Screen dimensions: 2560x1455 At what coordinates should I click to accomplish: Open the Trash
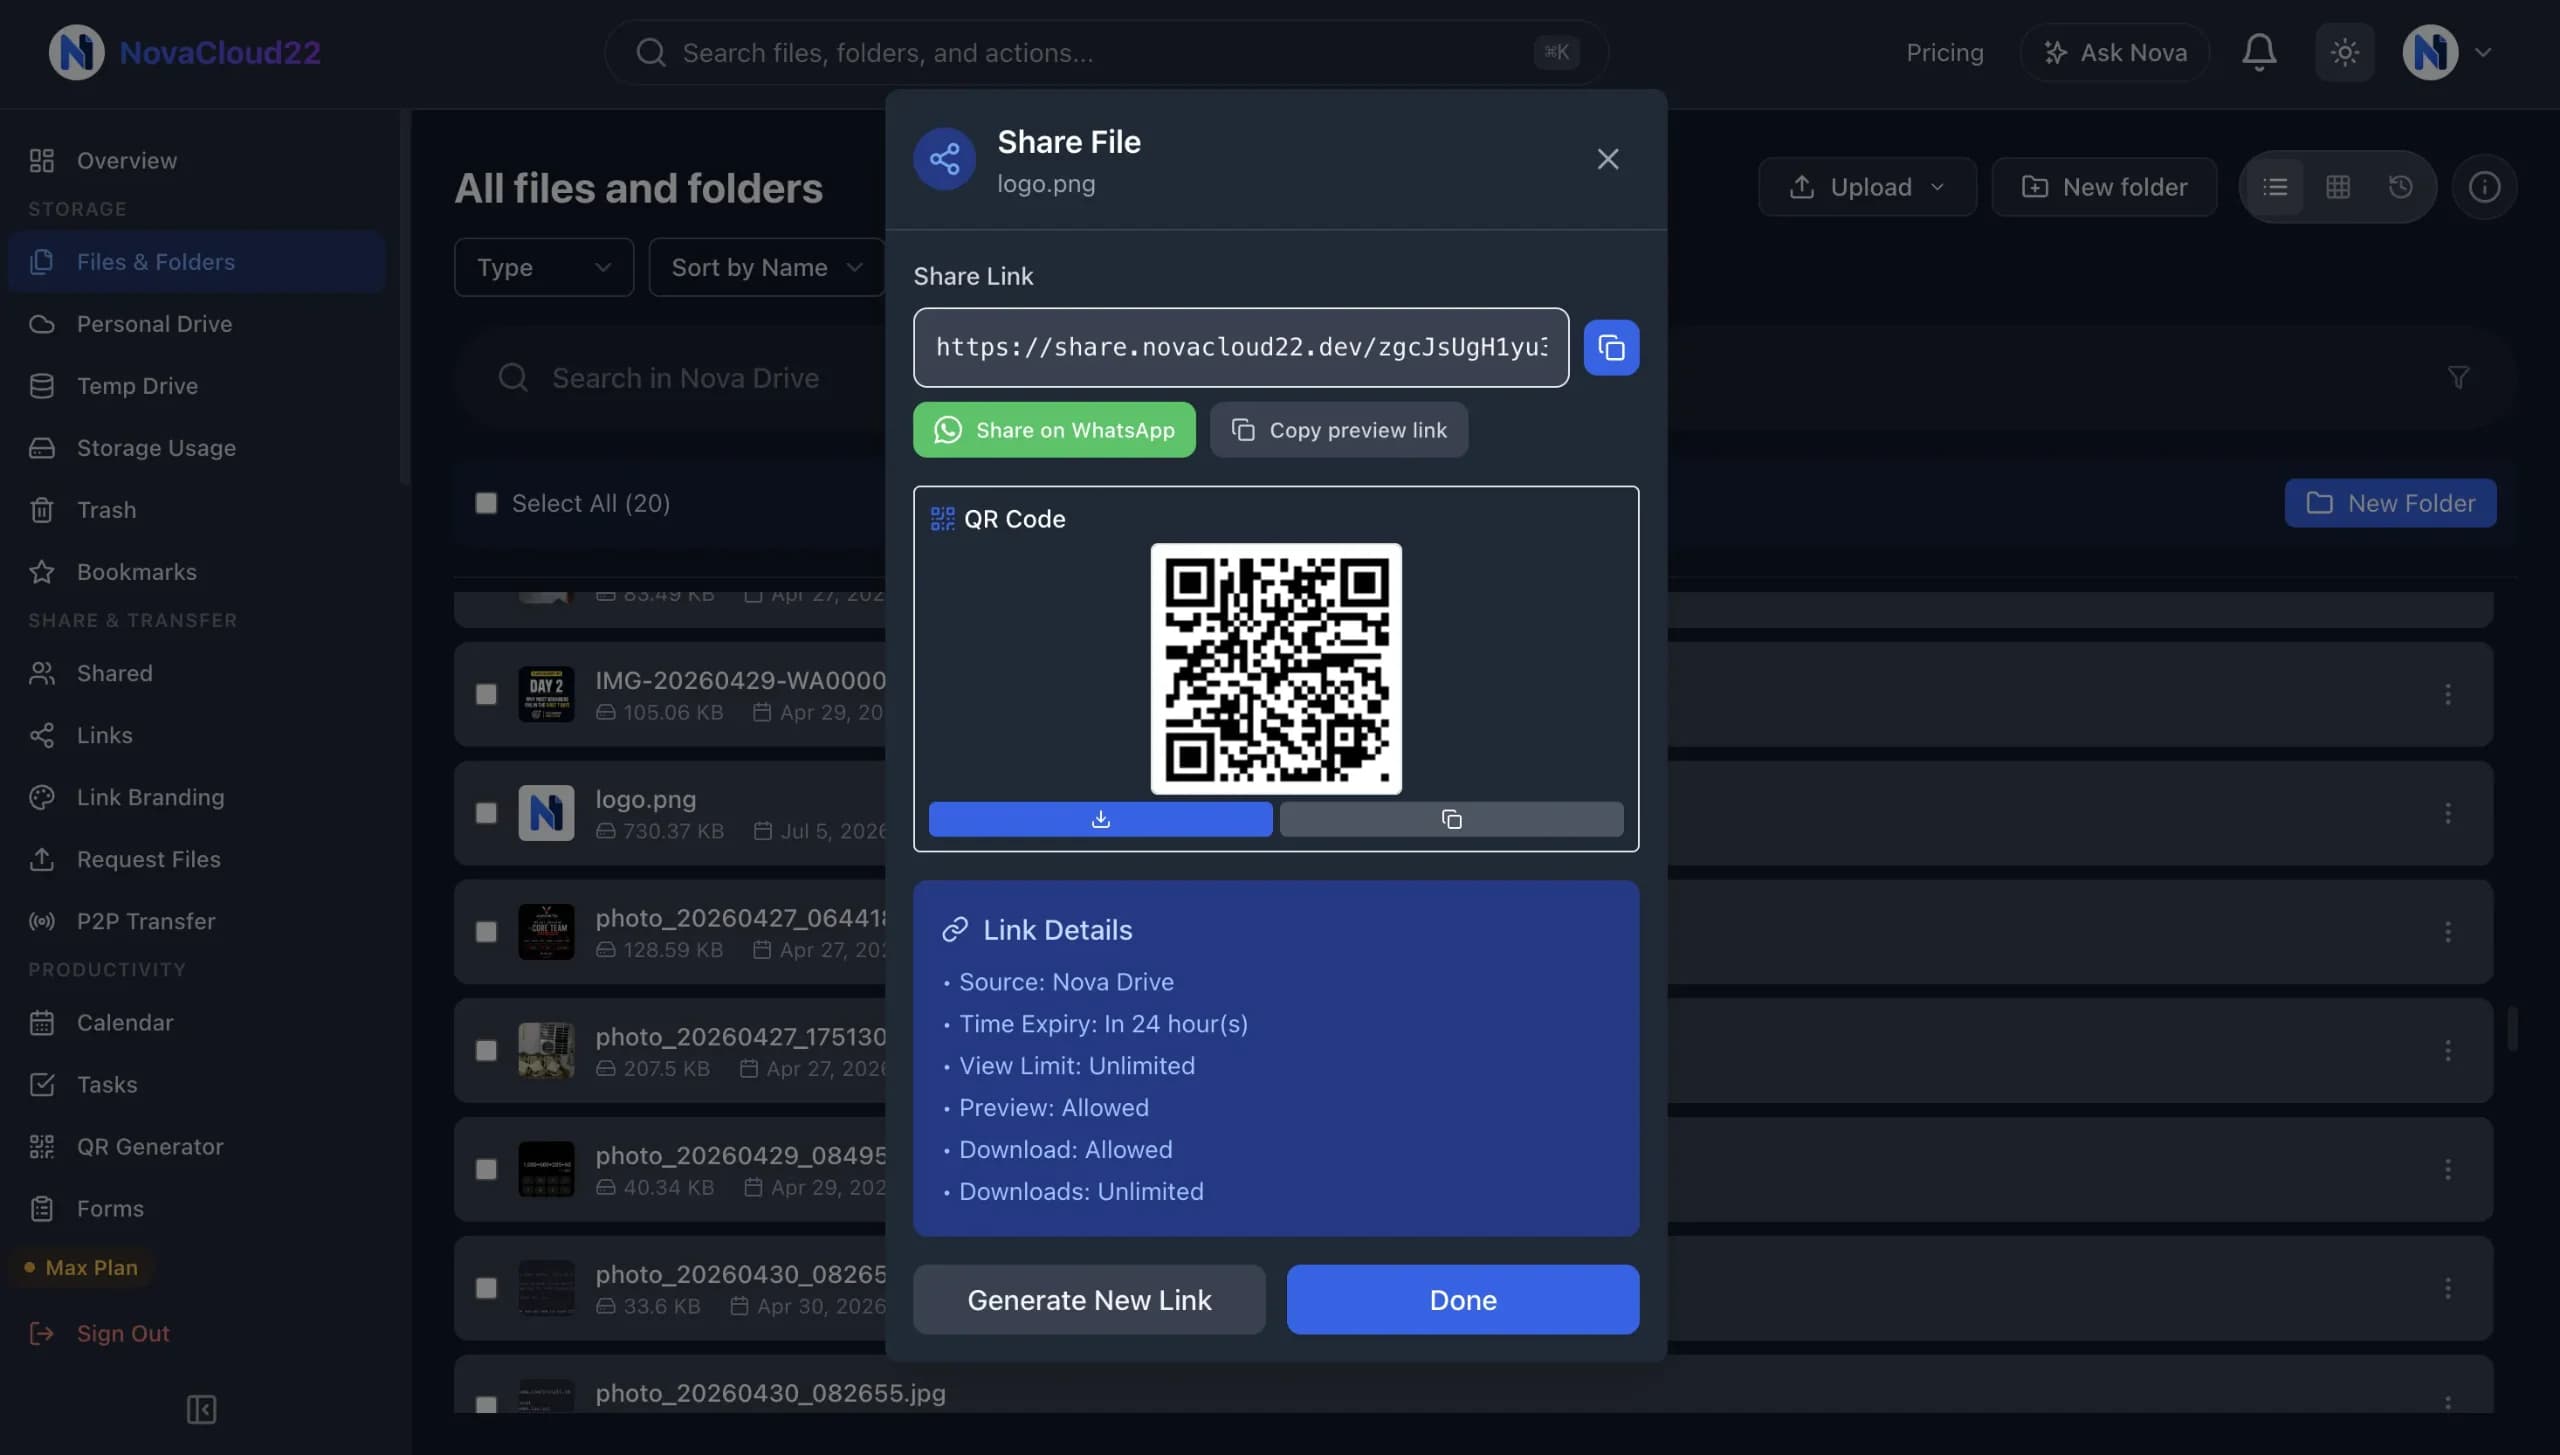click(x=196, y=510)
